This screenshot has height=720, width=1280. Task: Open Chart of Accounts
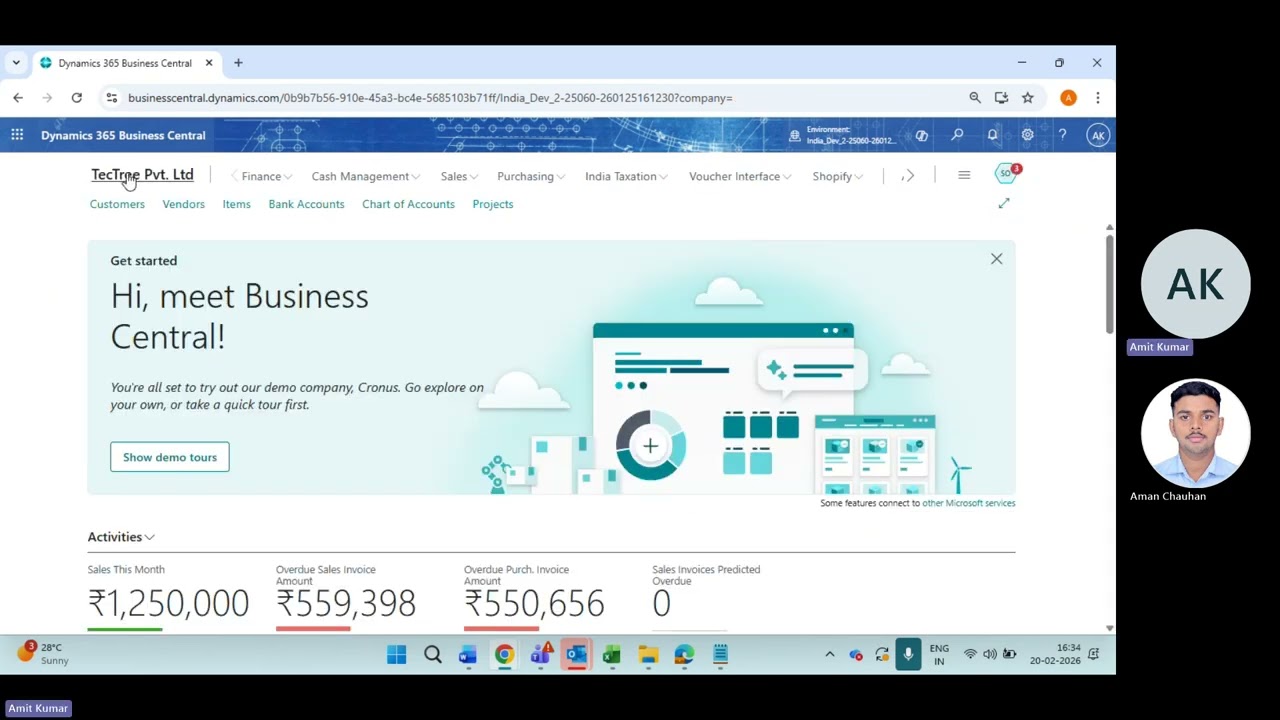[408, 204]
